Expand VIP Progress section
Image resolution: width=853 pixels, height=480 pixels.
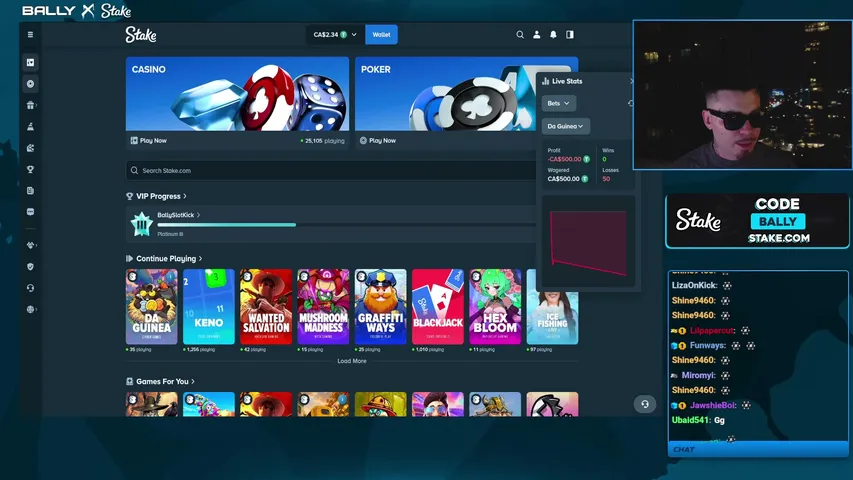pyautogui.click(x=157, y=196)
